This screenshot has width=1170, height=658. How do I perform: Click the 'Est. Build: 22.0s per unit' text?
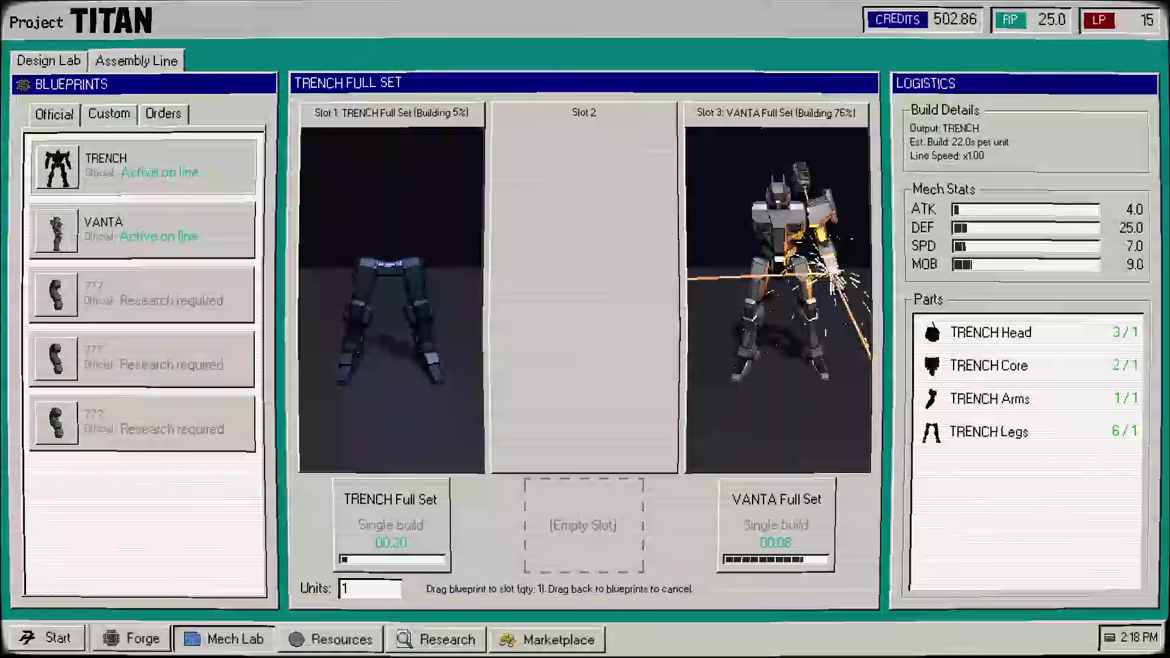[x=959, y=142]
